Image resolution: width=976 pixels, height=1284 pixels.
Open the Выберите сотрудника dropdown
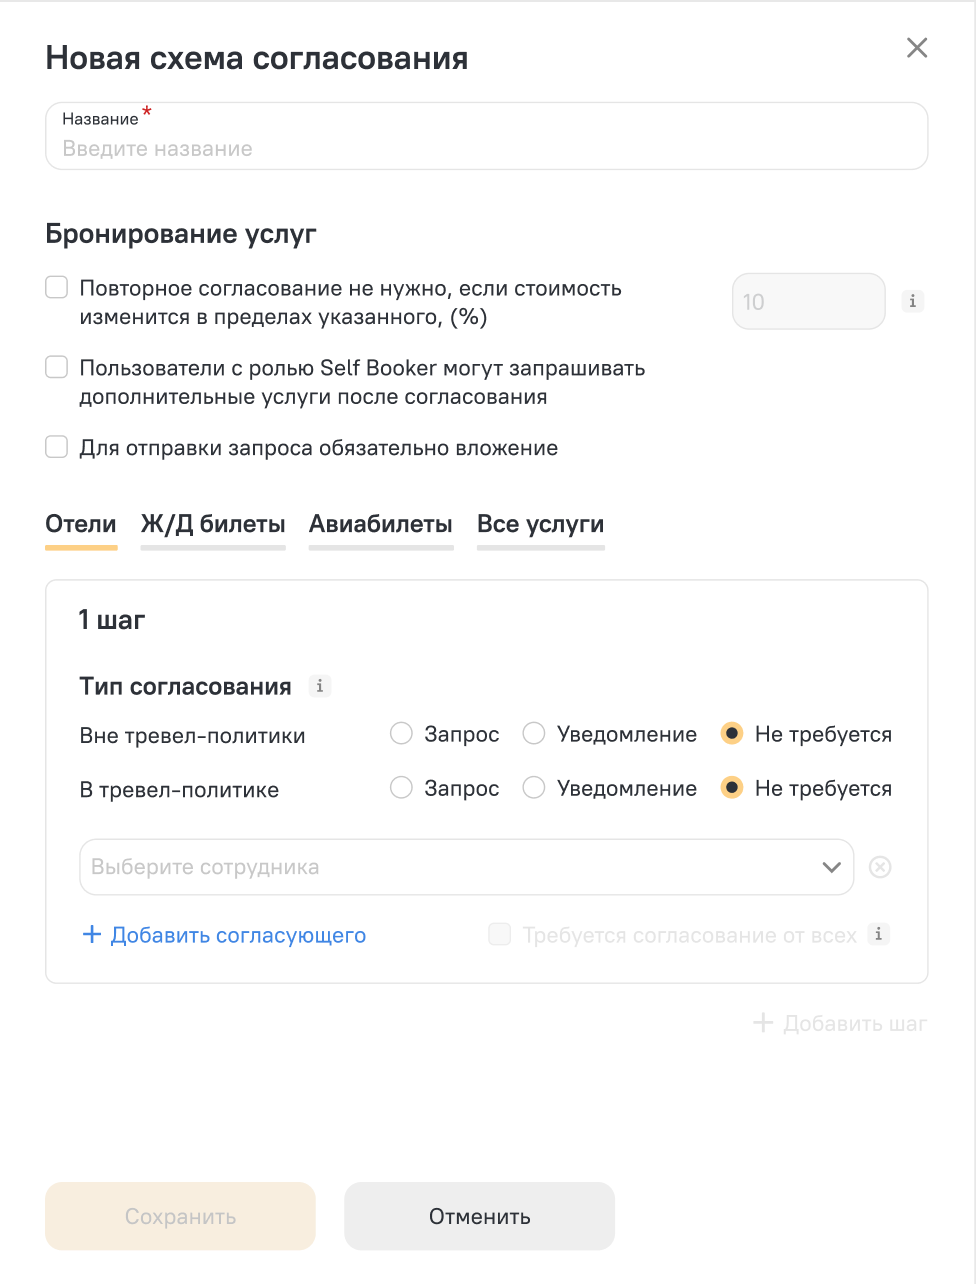[x=466, y=867]
